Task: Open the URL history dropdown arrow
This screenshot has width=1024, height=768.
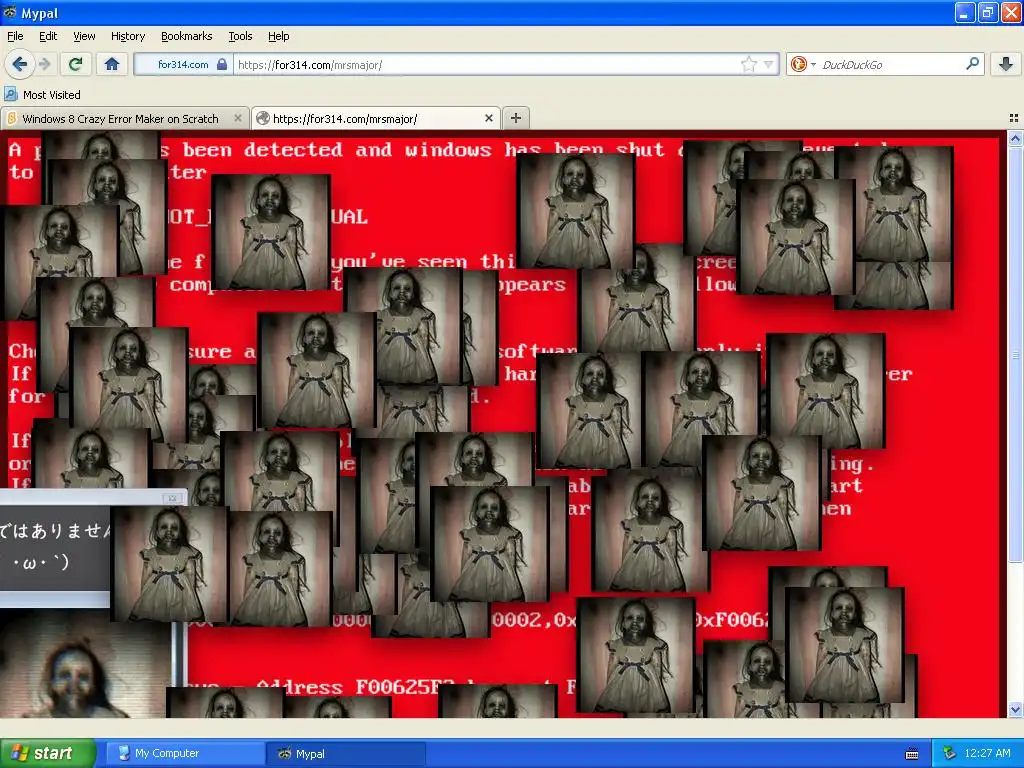Action: [769, 64]
